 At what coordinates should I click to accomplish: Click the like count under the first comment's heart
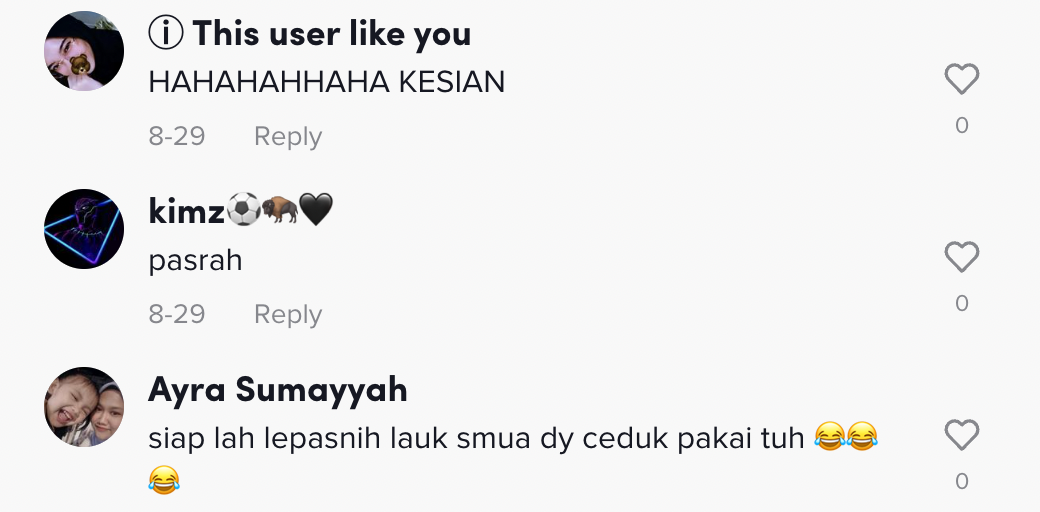click(962, 125)
